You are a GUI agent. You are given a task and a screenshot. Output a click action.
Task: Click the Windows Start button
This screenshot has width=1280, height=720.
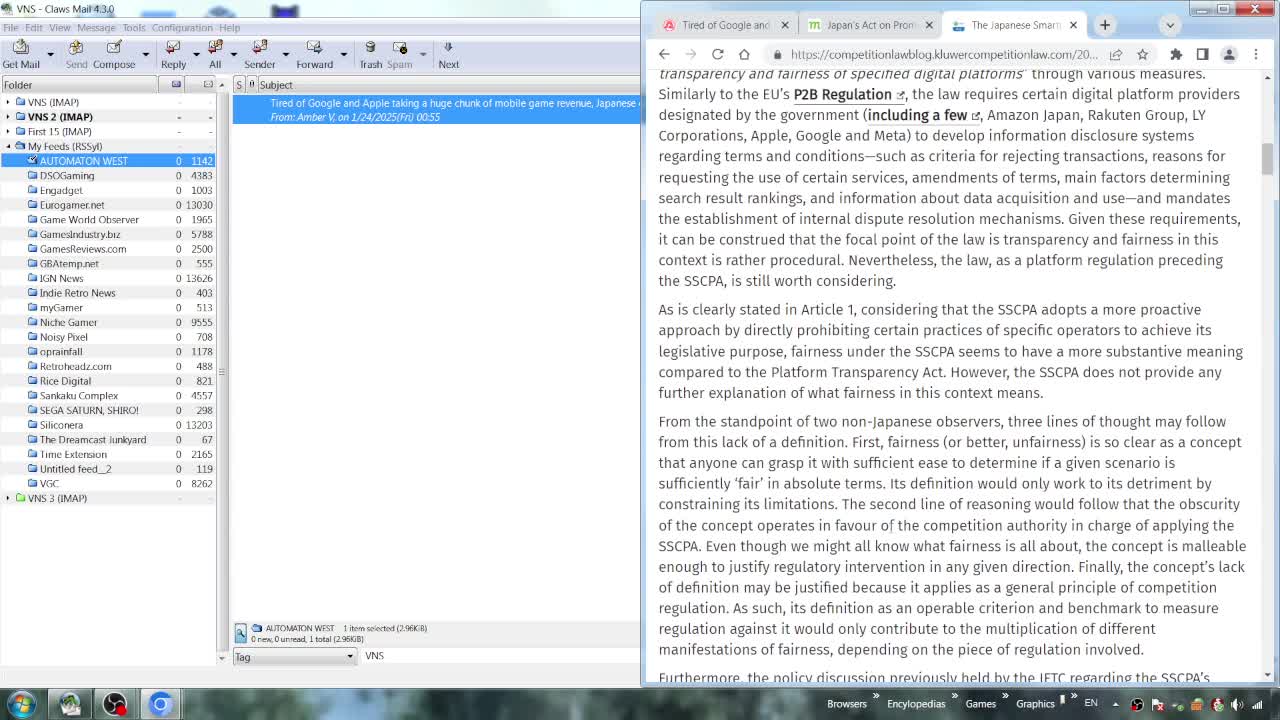[22, 704]
